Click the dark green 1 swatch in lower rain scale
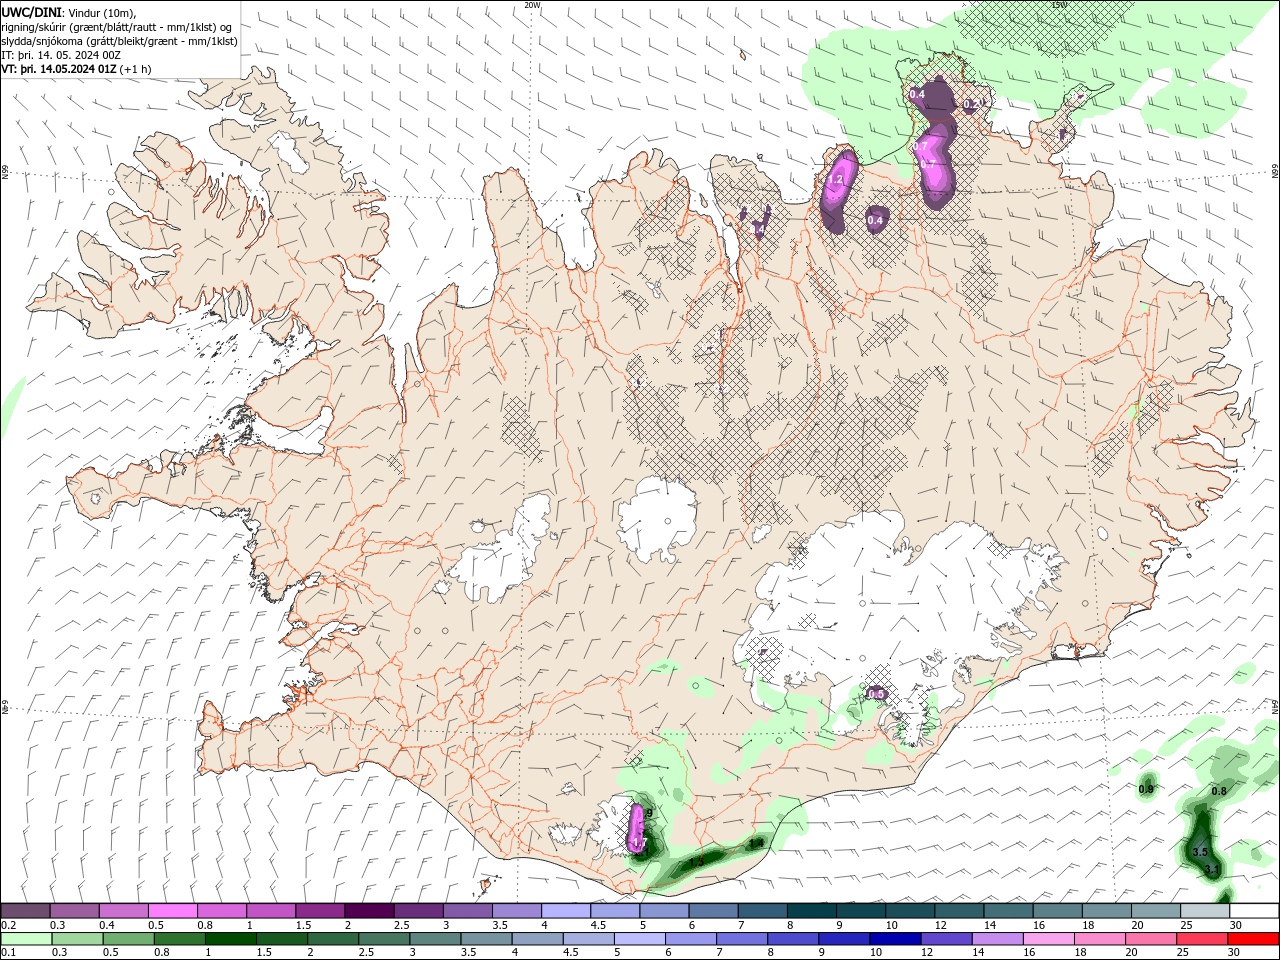Image resolution: width=1280 pixels, height=960 pixels. pyautogui.click(x=230, y=939)
